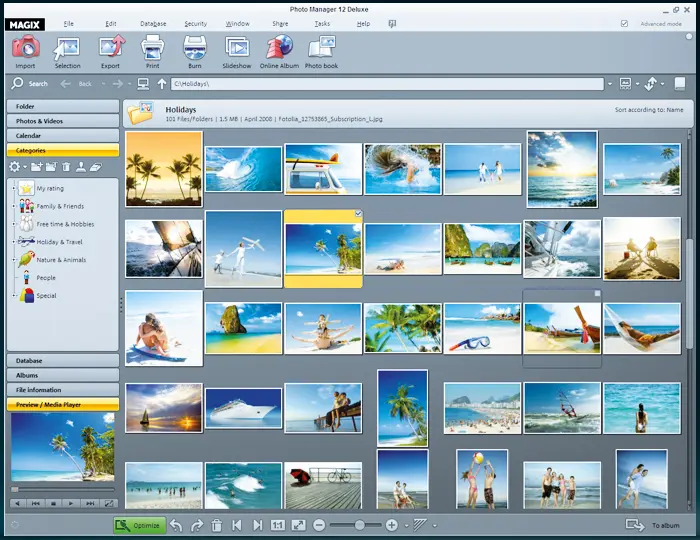Click the media player stop button
This screenshot has width=700, height=540.
coord(53,503)
